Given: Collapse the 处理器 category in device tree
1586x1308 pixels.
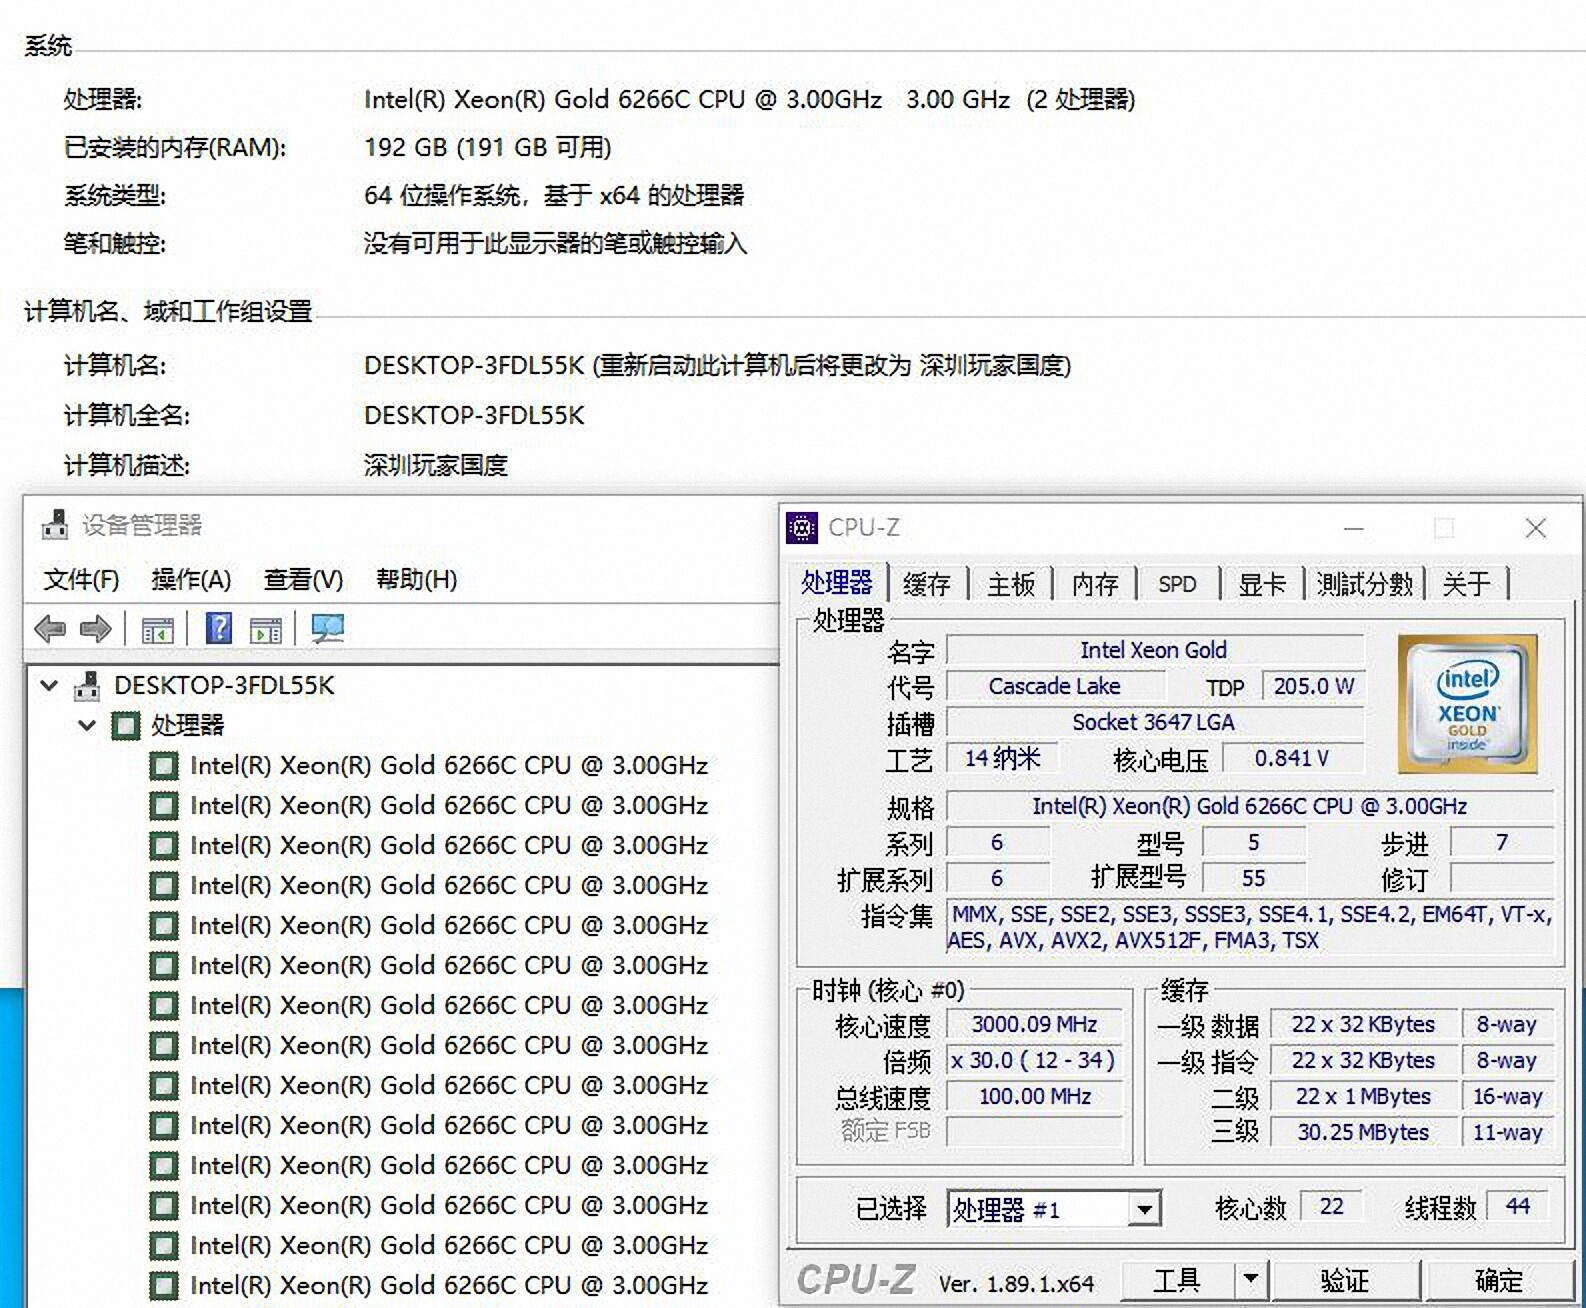Looking at the screenshot, I should pyautogui.click(x=87, y=725).
